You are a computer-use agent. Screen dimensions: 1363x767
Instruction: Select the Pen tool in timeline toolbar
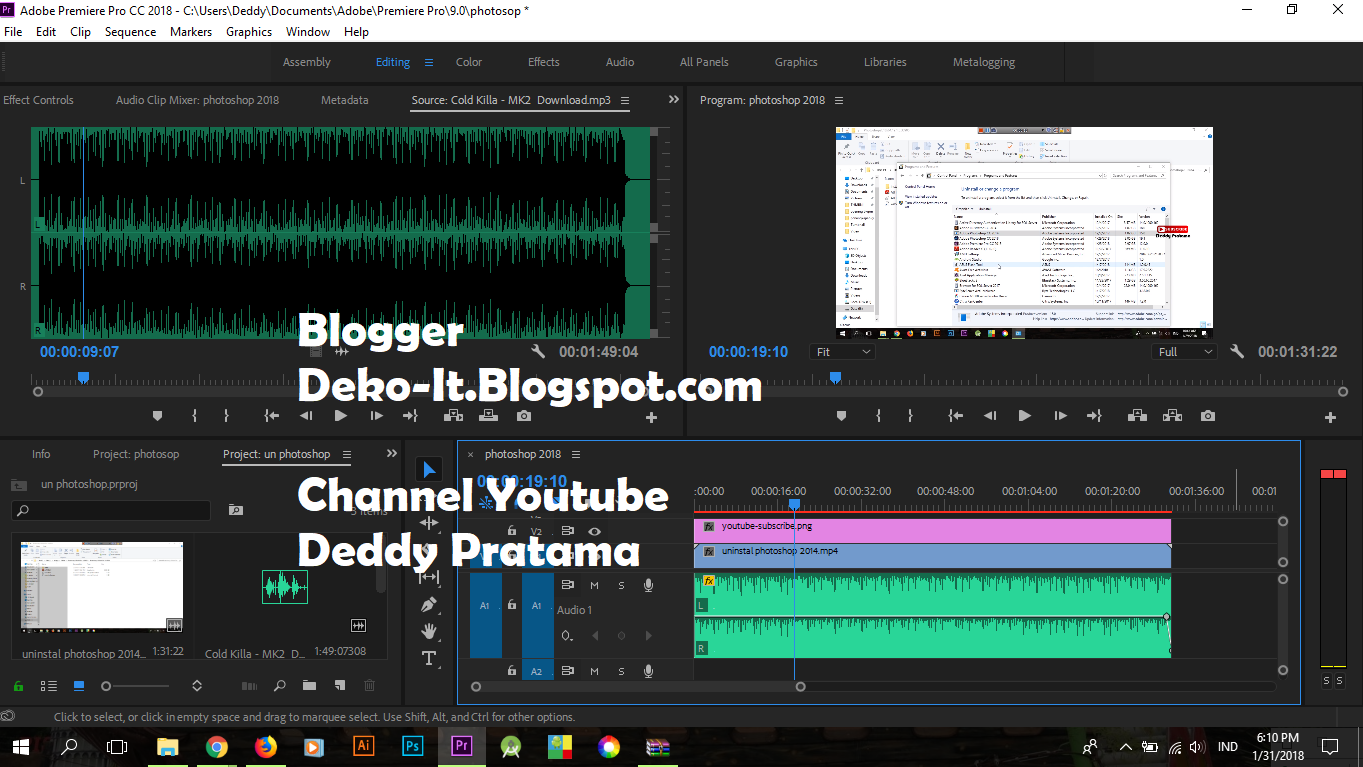click(x=429, y=604)
